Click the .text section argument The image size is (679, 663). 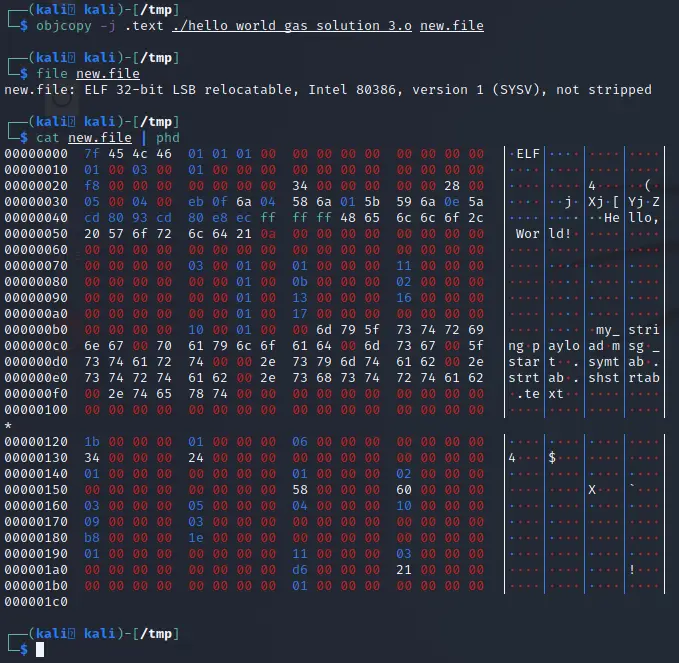pos(144,26)
